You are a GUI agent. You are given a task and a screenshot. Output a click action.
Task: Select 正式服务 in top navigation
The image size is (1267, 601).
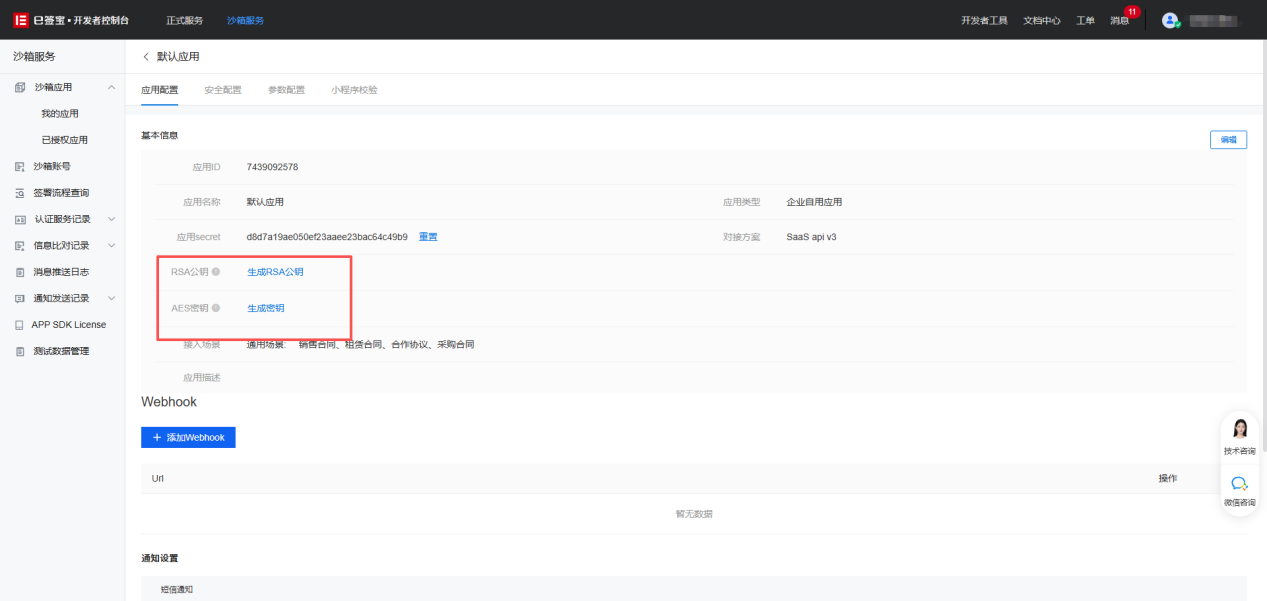click(184, 20)
